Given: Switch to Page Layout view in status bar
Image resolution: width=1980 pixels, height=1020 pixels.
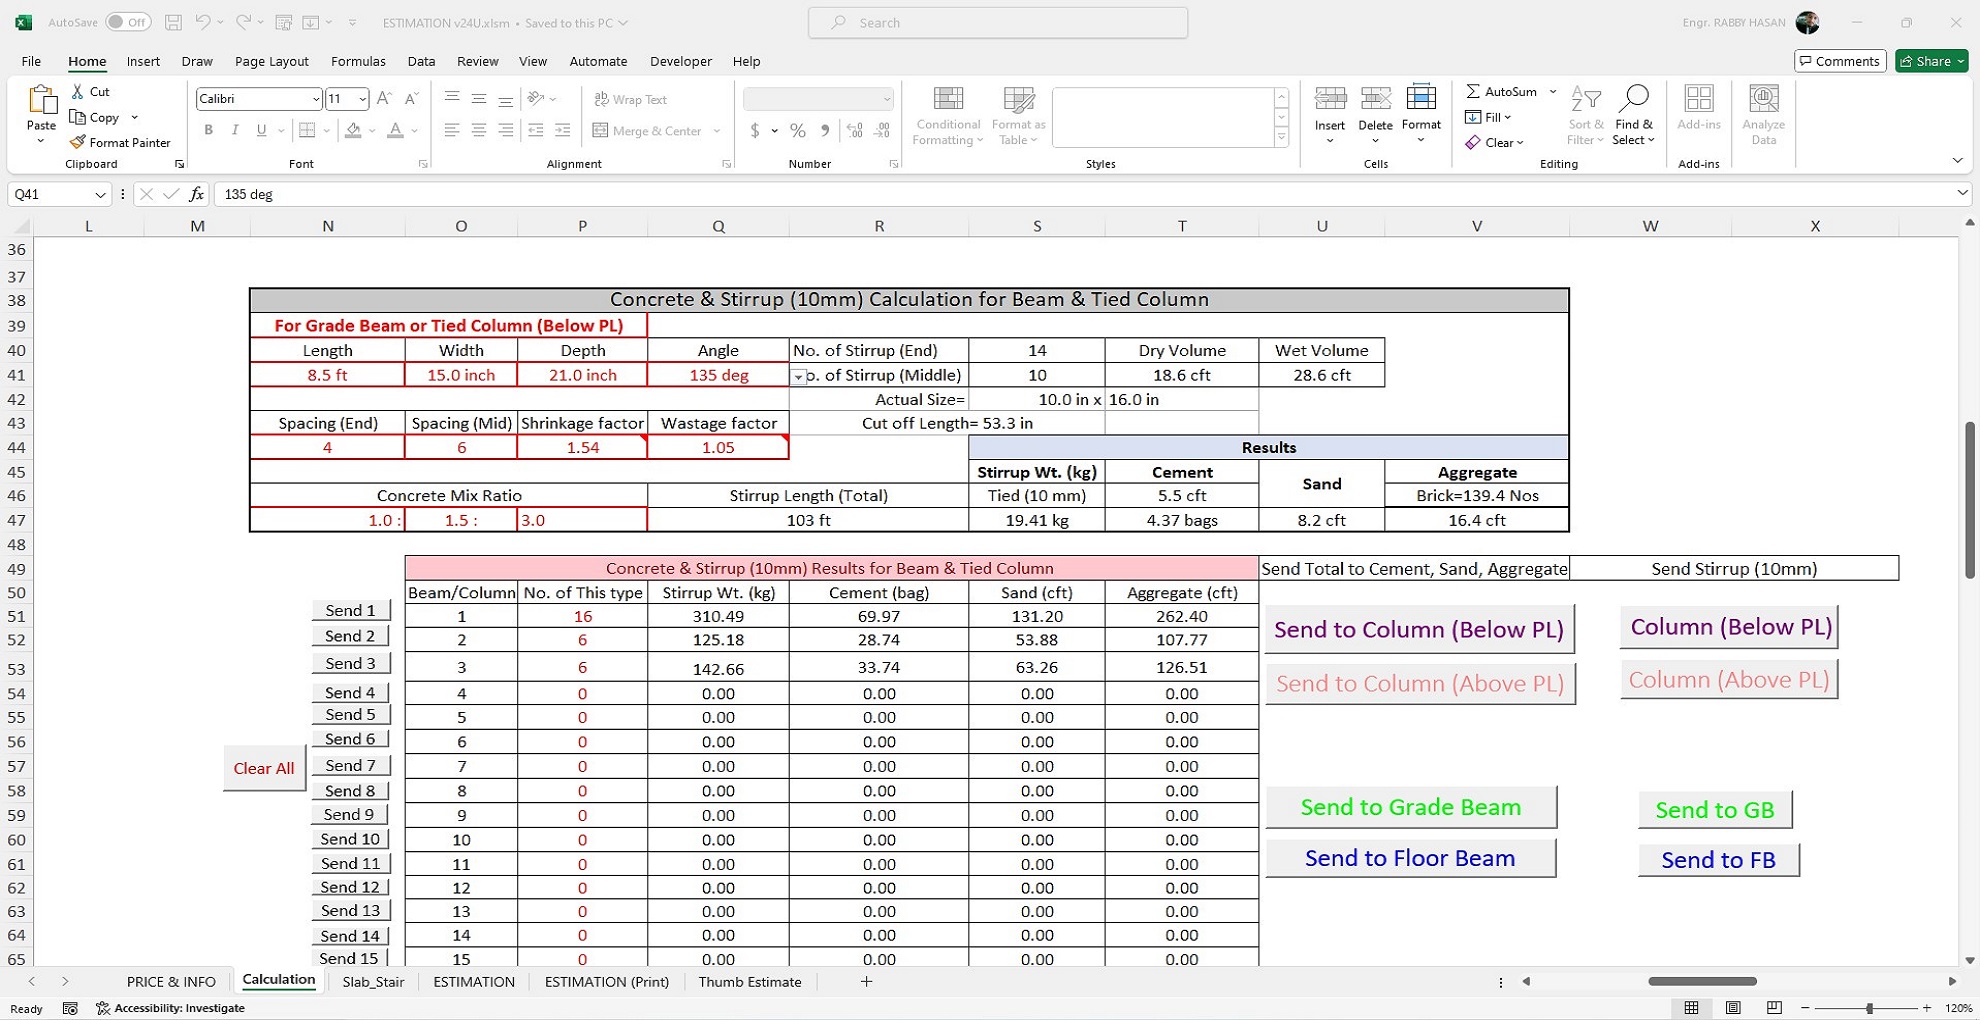Looking at the screenshot, I should pos(1733,1008).
